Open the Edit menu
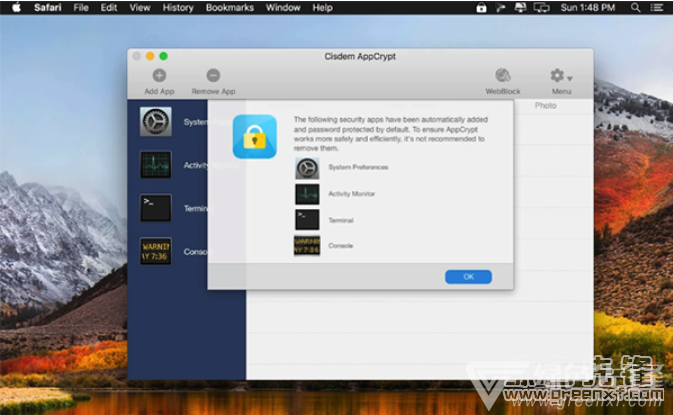The image size is (673, 415). click(109, 7)
